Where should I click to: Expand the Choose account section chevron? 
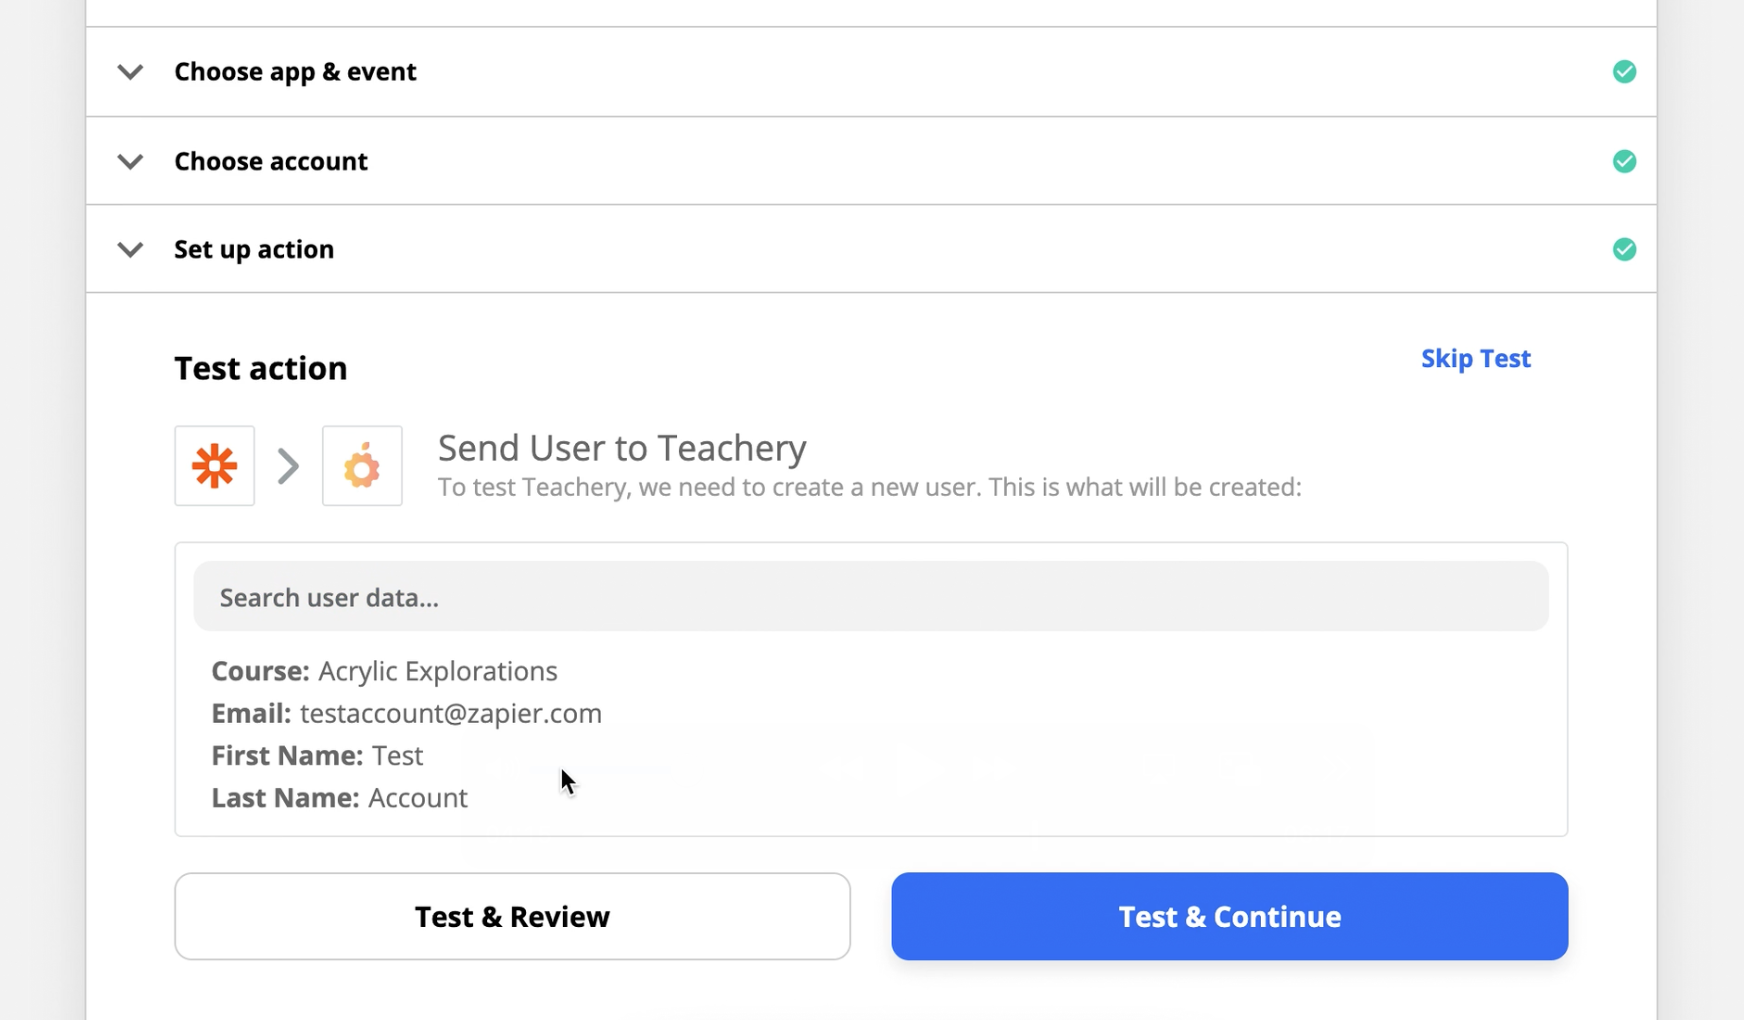click(x=130, y=161)
